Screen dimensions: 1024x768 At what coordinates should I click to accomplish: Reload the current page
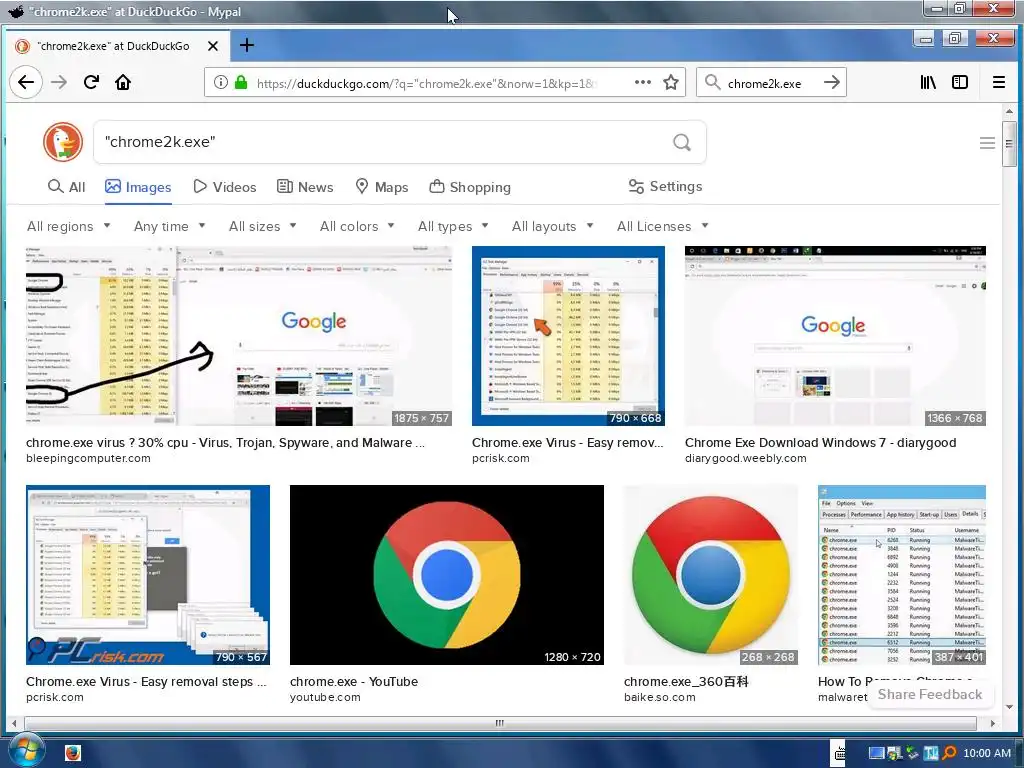[x=91, y=82]
